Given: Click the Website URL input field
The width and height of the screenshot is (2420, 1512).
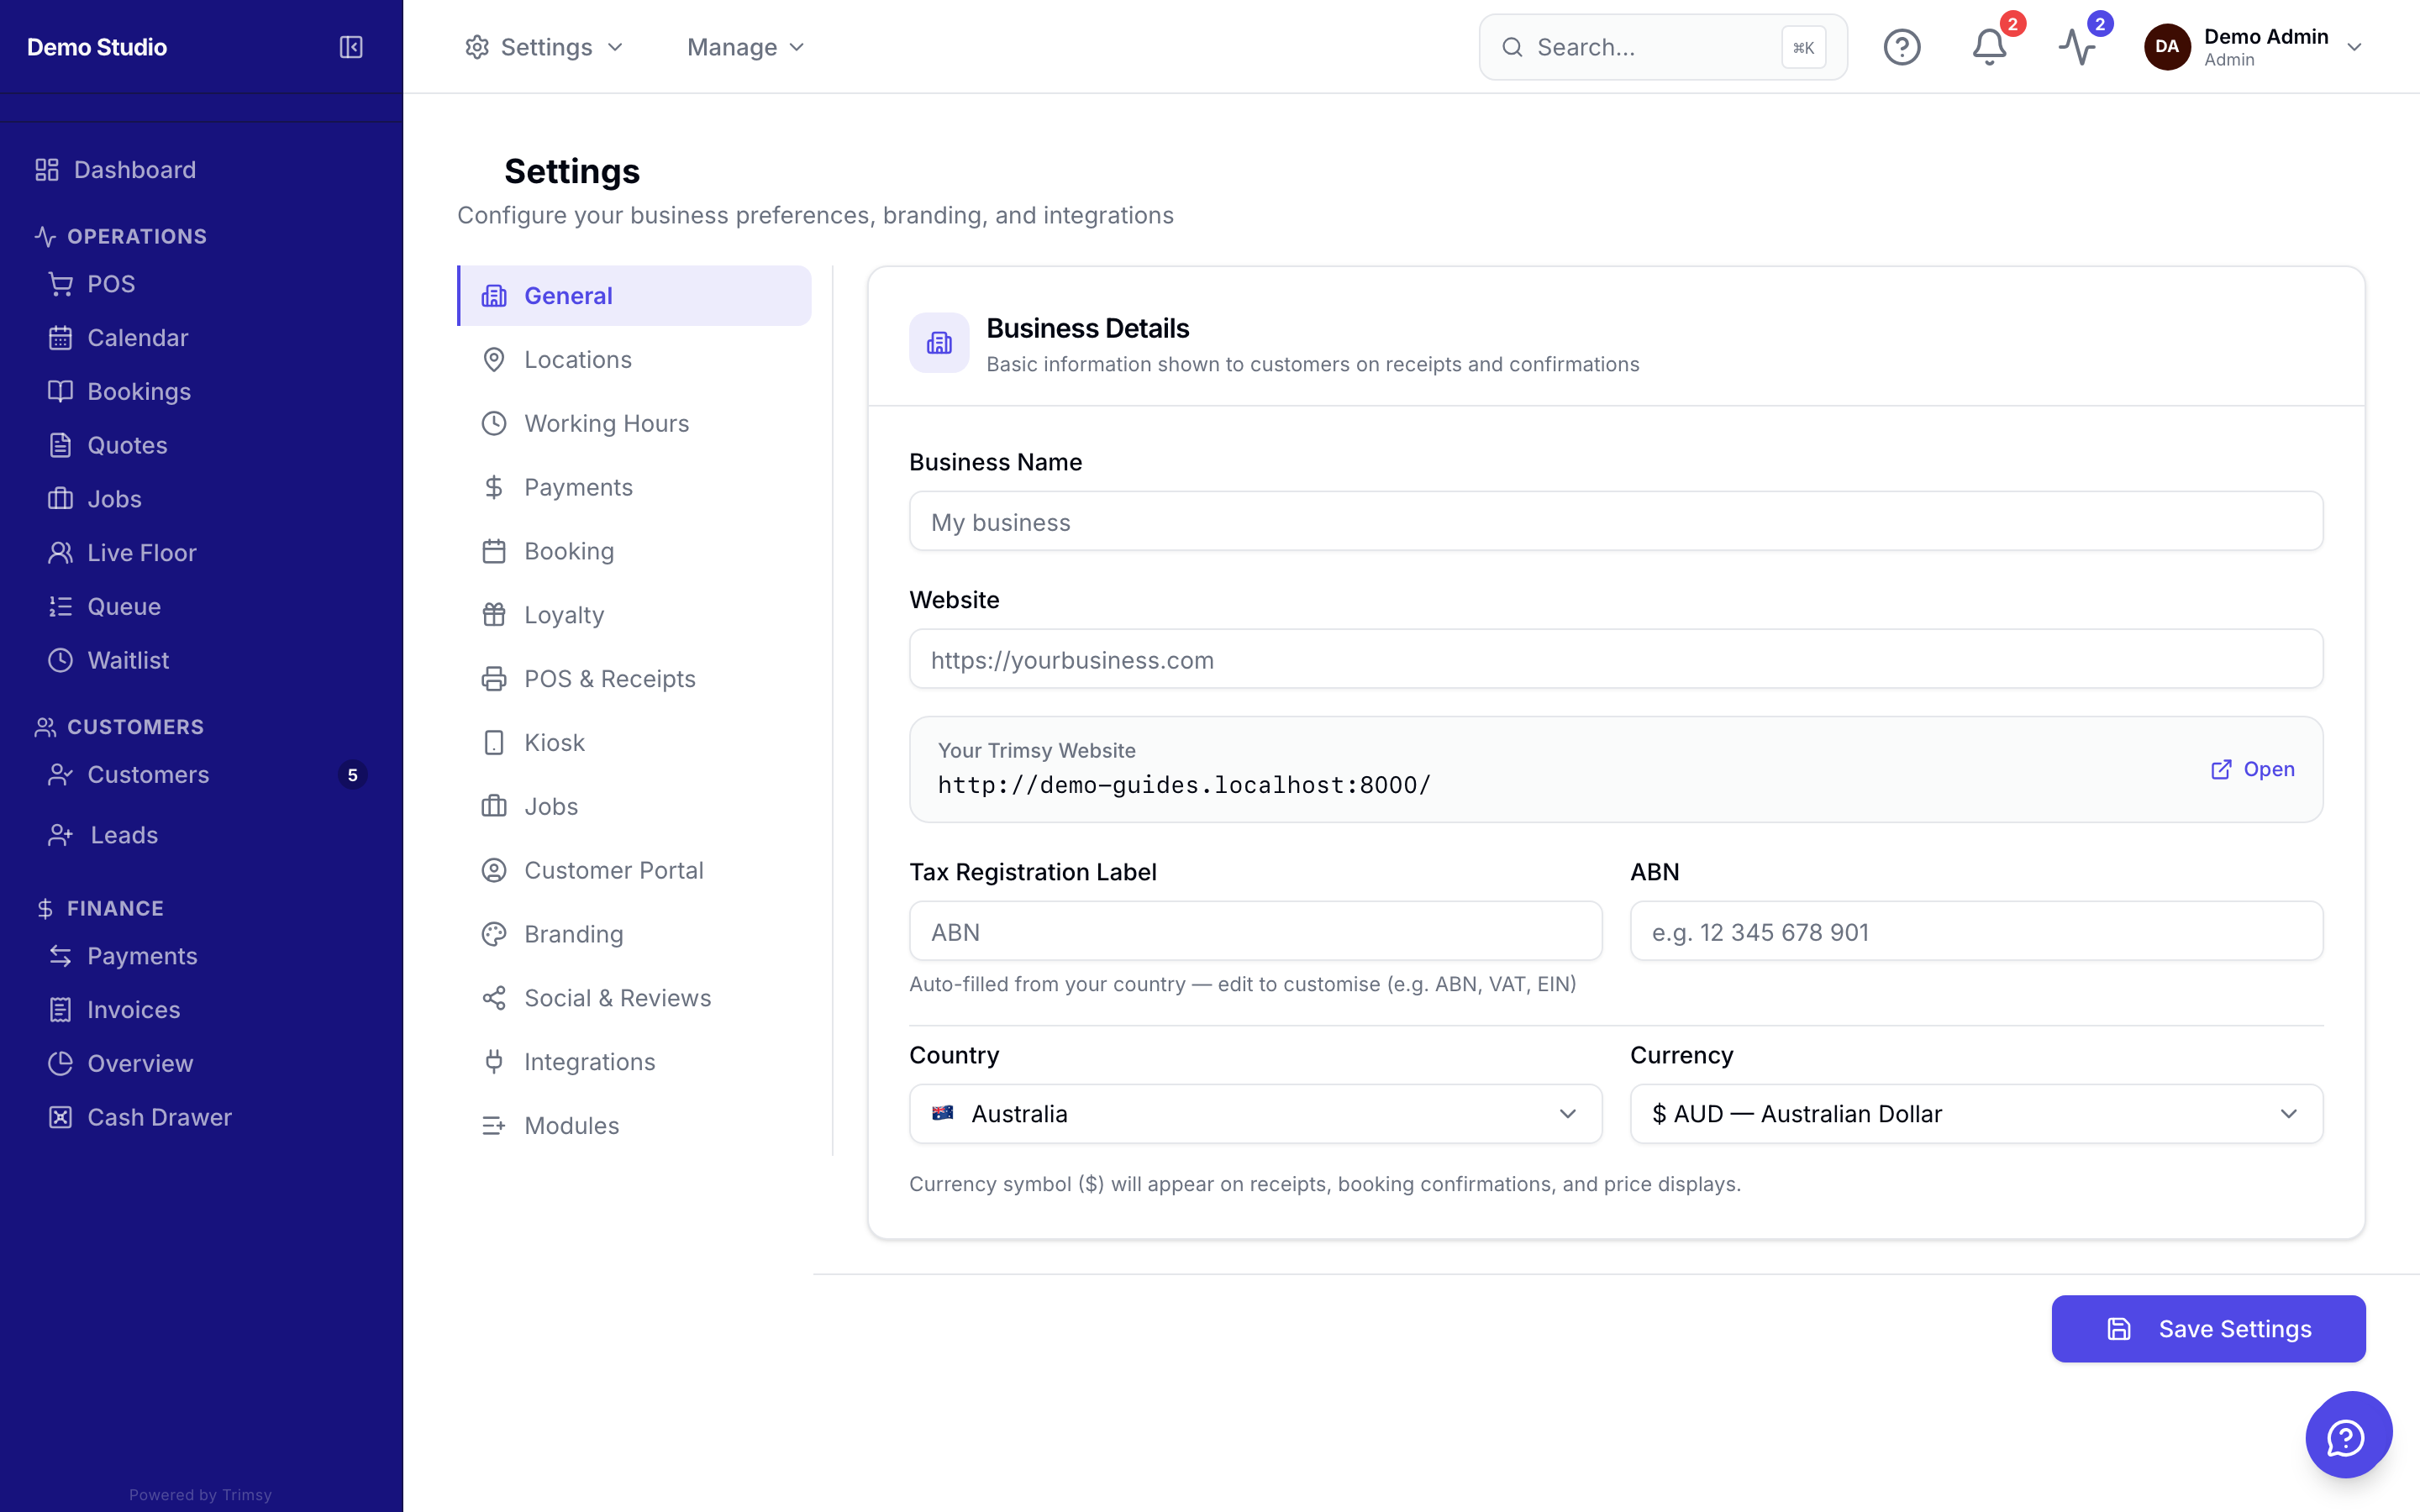Looking at the screenshot, I should click(1616, 659).
